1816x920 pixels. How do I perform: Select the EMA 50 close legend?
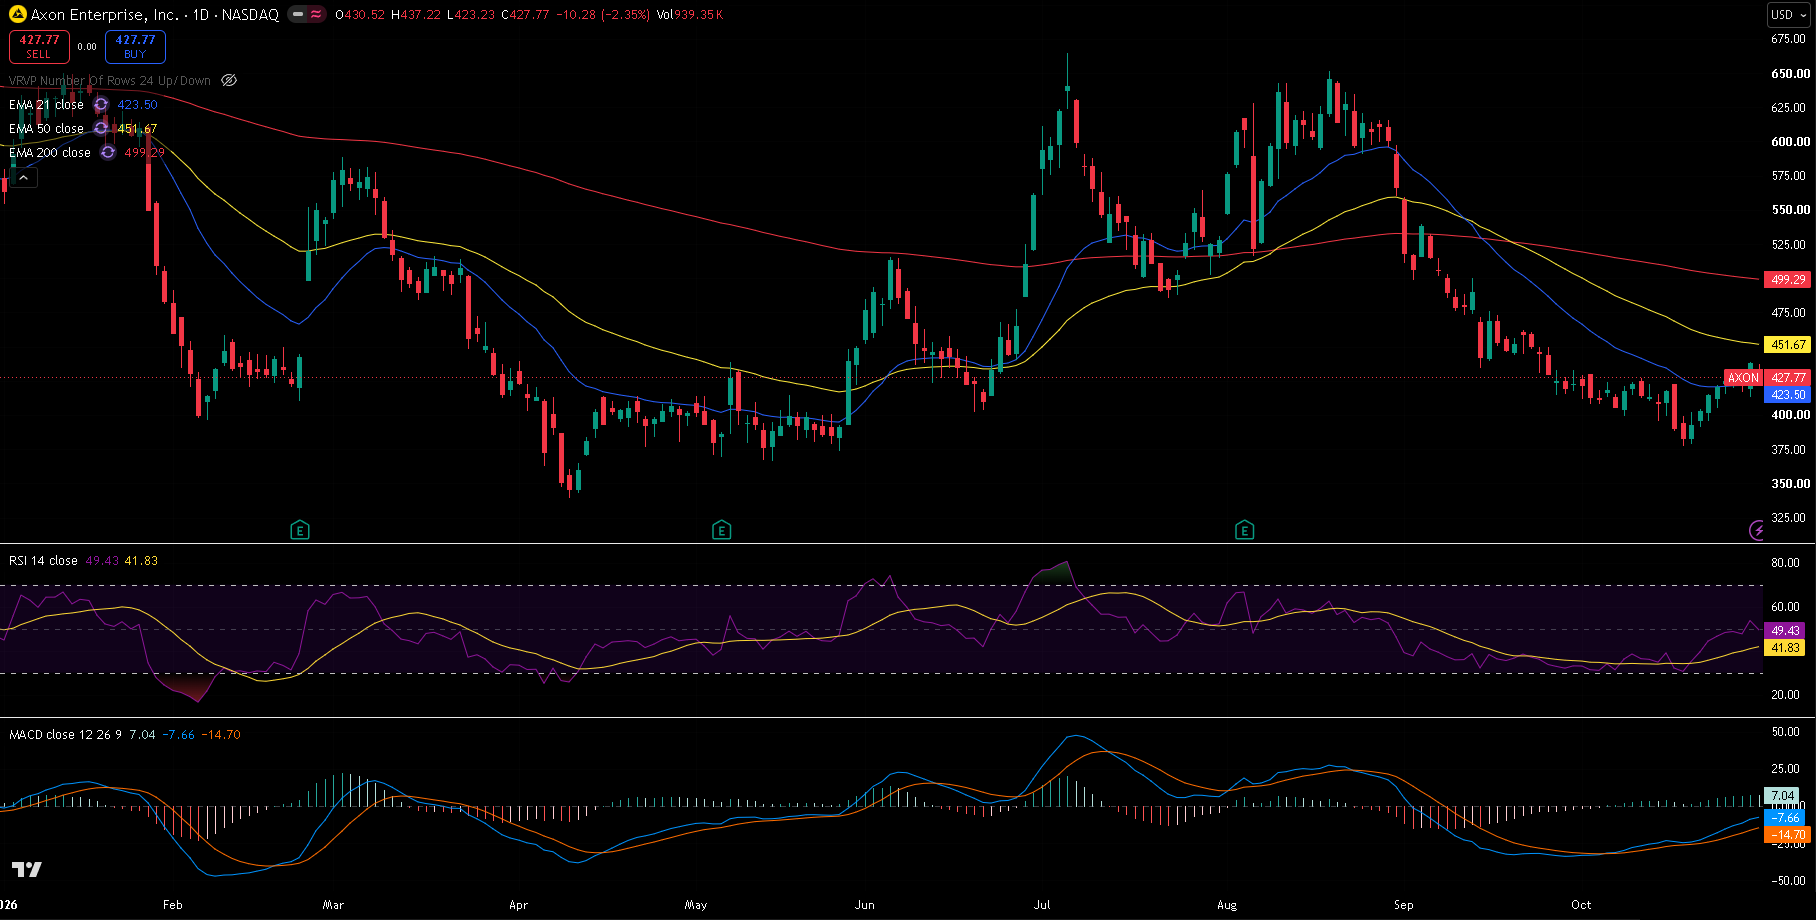[46, 129]
